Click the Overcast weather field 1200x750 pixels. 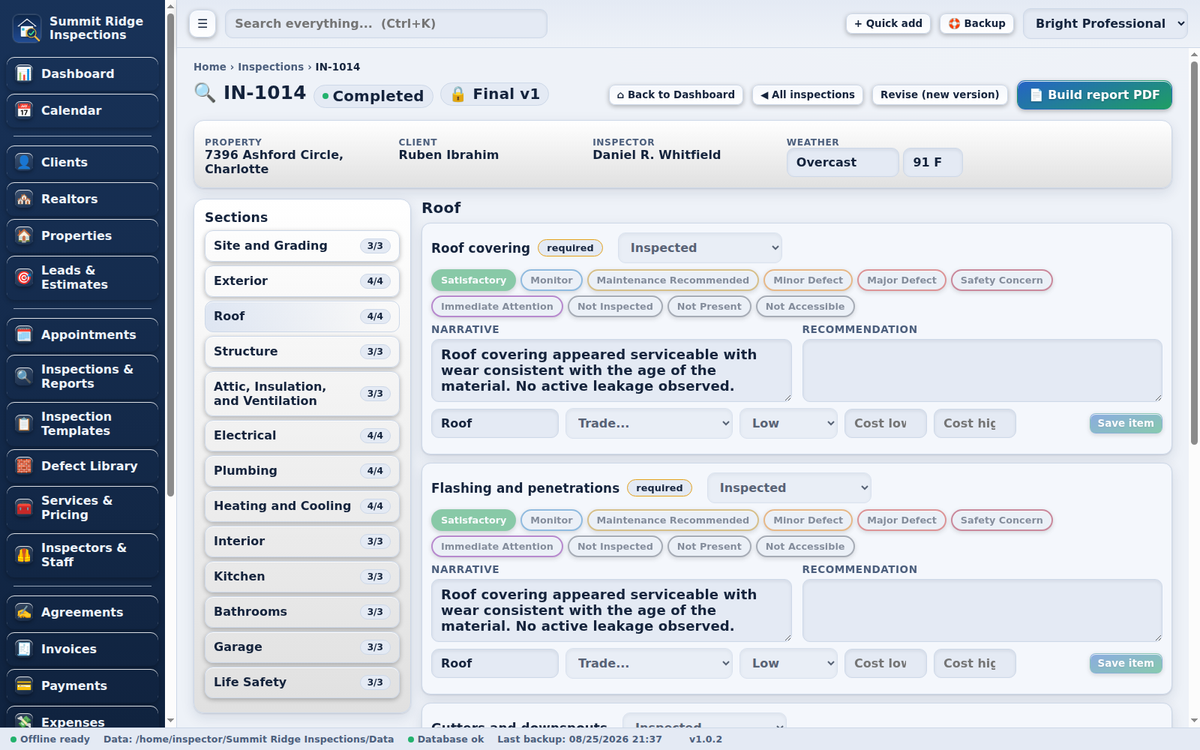tap(842, 162)
